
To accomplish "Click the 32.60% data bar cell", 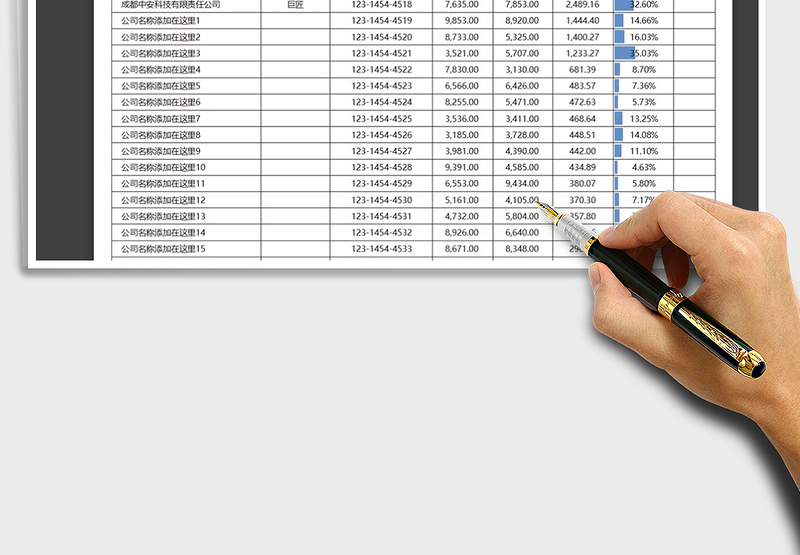I will point(643,5).
